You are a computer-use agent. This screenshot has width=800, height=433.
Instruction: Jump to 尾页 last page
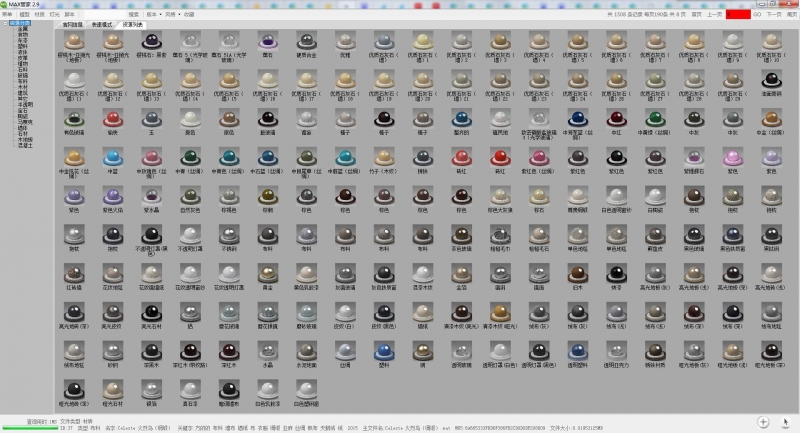(x=791, y=14)
